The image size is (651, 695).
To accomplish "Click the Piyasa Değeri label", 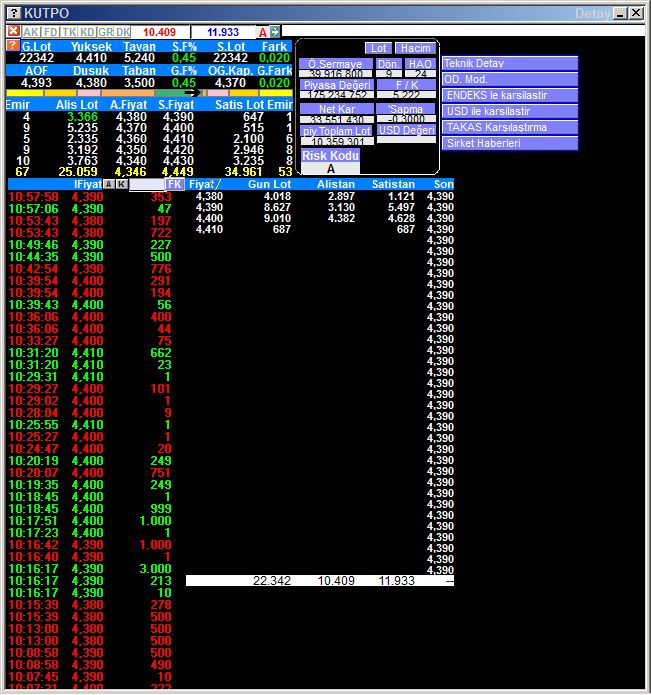I will pyautogui.click(x=337, y=85).
